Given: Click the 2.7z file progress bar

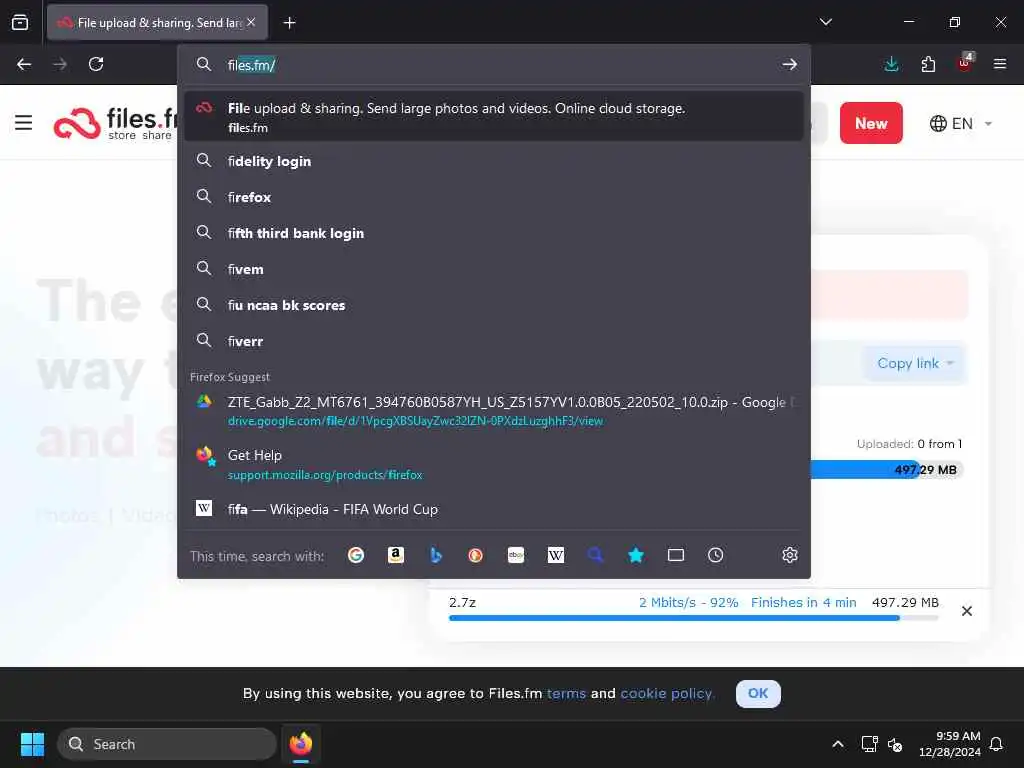Looking at the screenshot, I should (x=694, y=618).
